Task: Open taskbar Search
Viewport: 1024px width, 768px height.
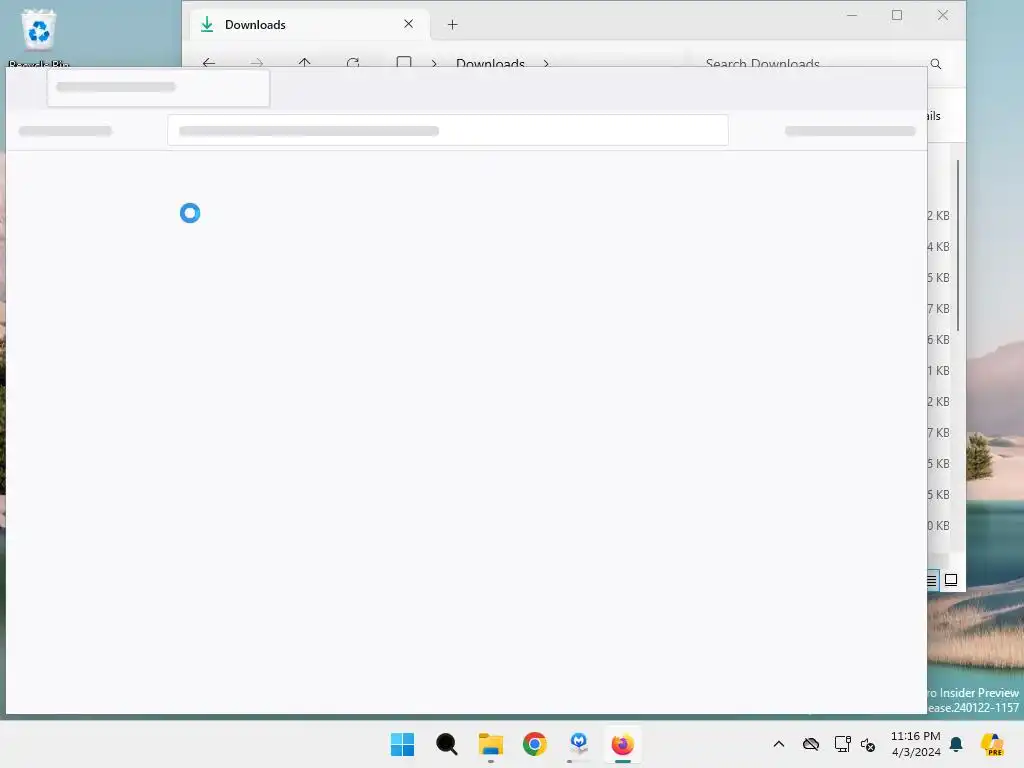Action: tap(447, 744)
